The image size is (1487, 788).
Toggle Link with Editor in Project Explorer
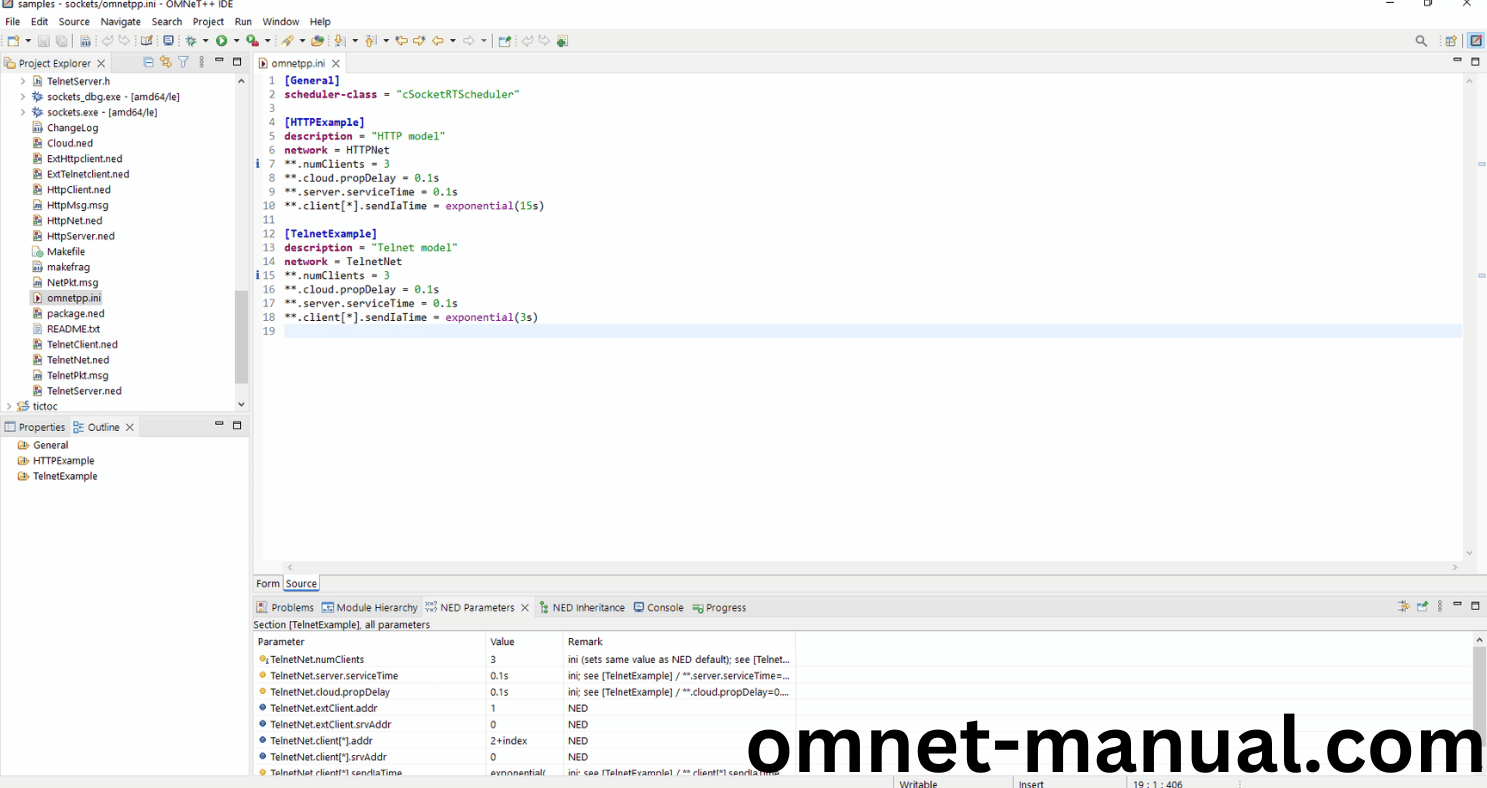point(166,62)
